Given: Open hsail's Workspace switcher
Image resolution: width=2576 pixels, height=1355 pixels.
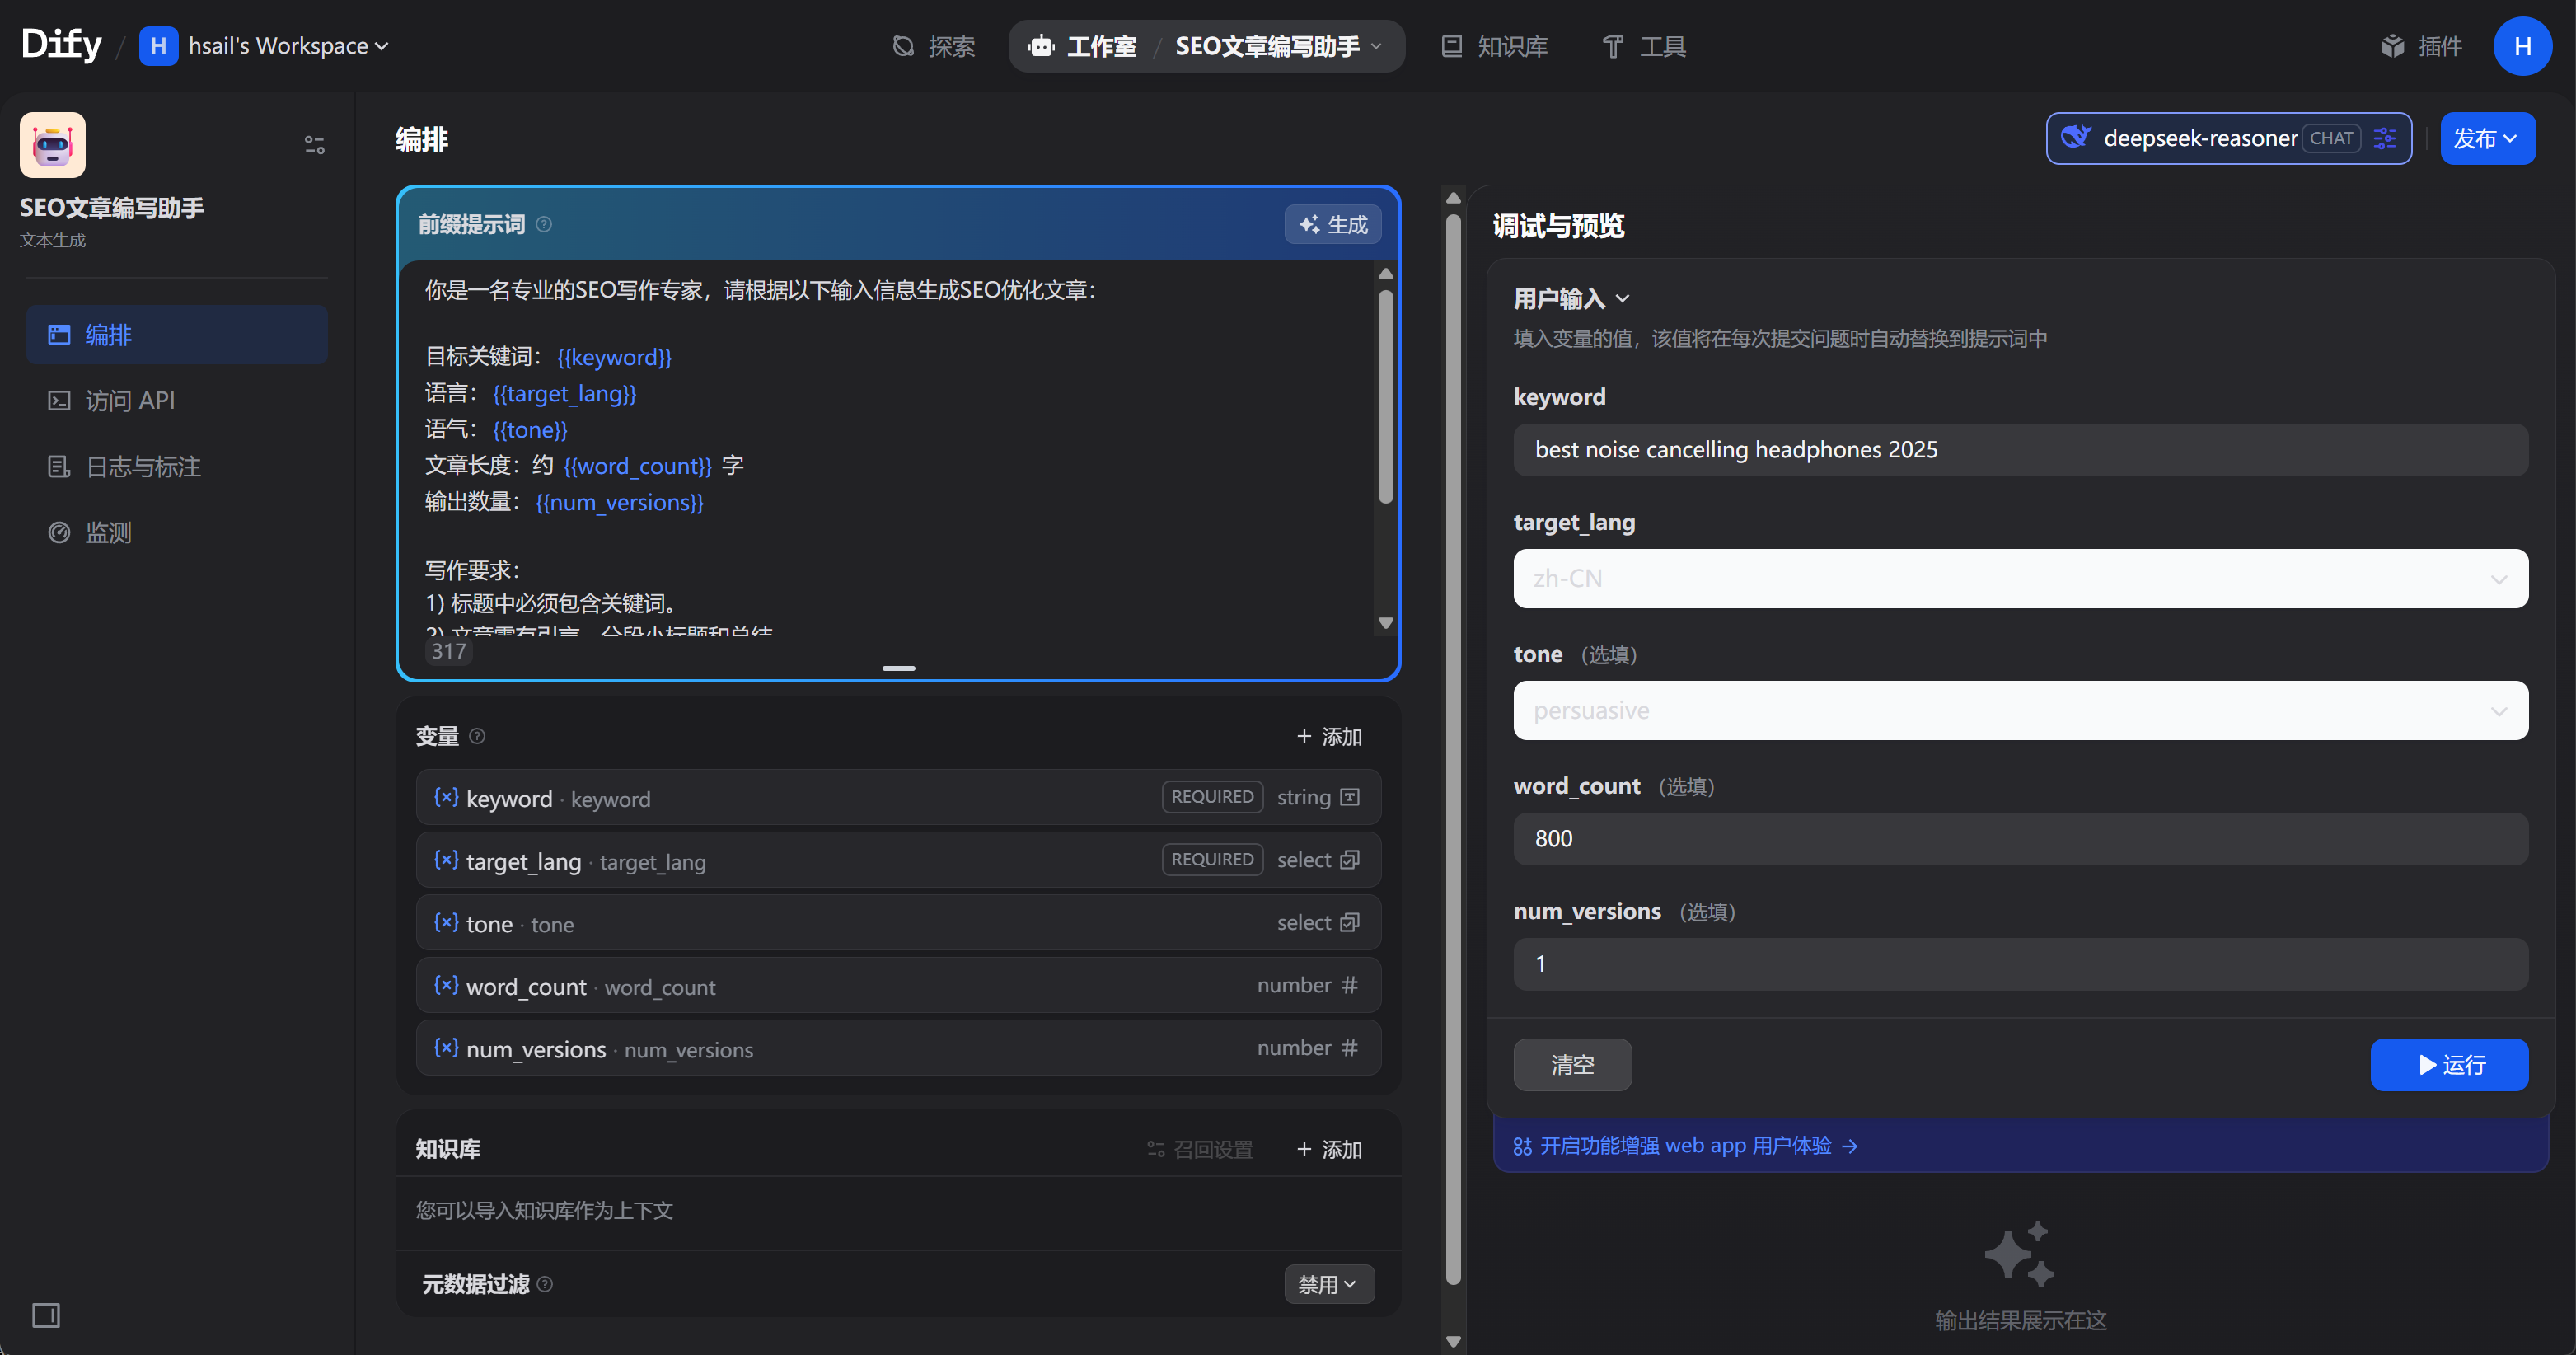Looking at the screenshot, I should 265,46.
